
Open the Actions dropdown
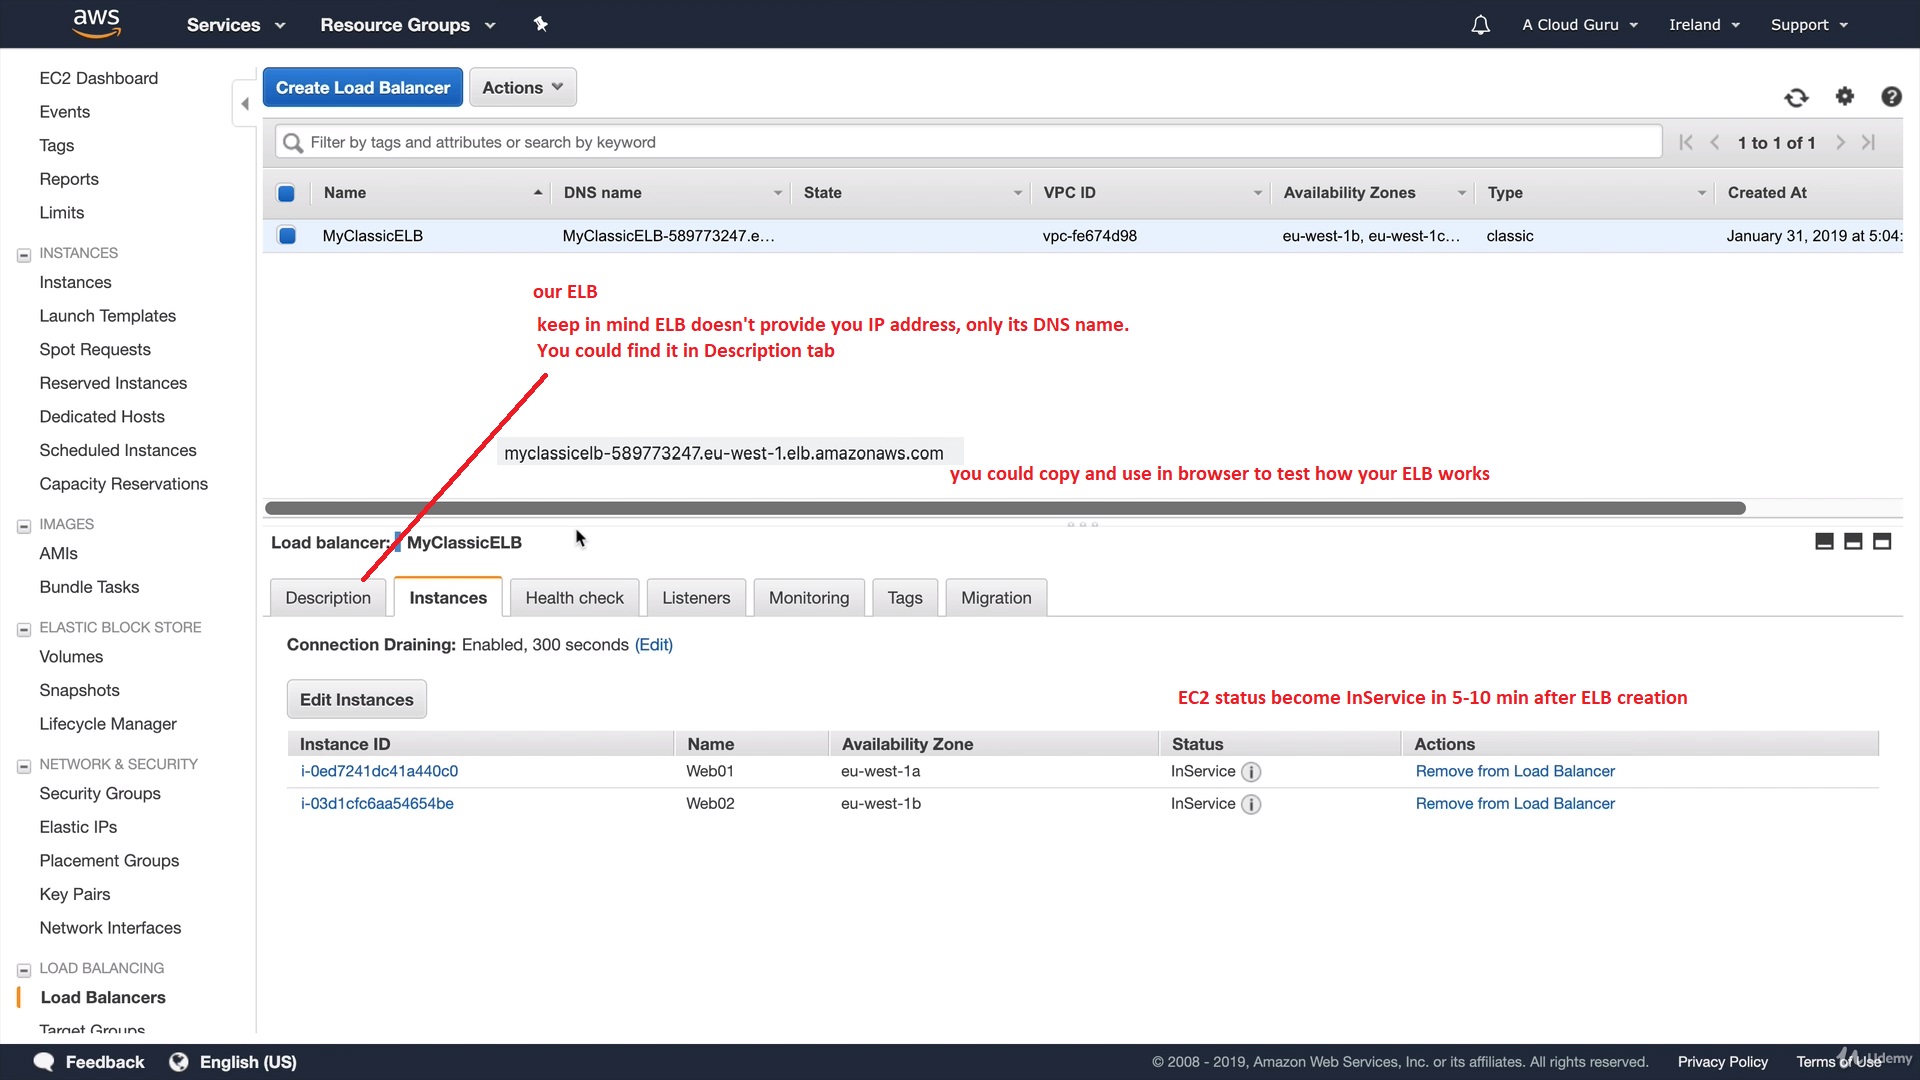coord(522,88)
